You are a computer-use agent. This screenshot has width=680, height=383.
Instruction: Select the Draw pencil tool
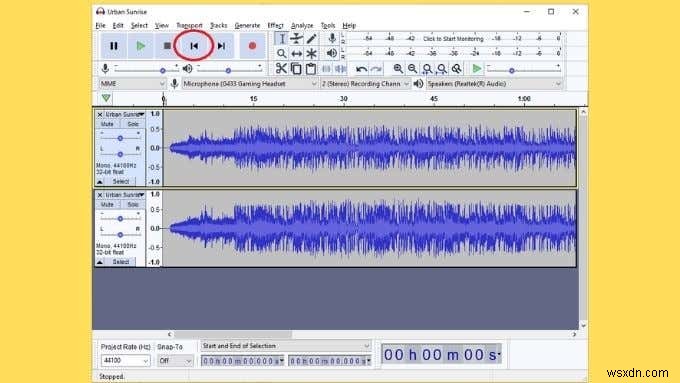(311, 39)
